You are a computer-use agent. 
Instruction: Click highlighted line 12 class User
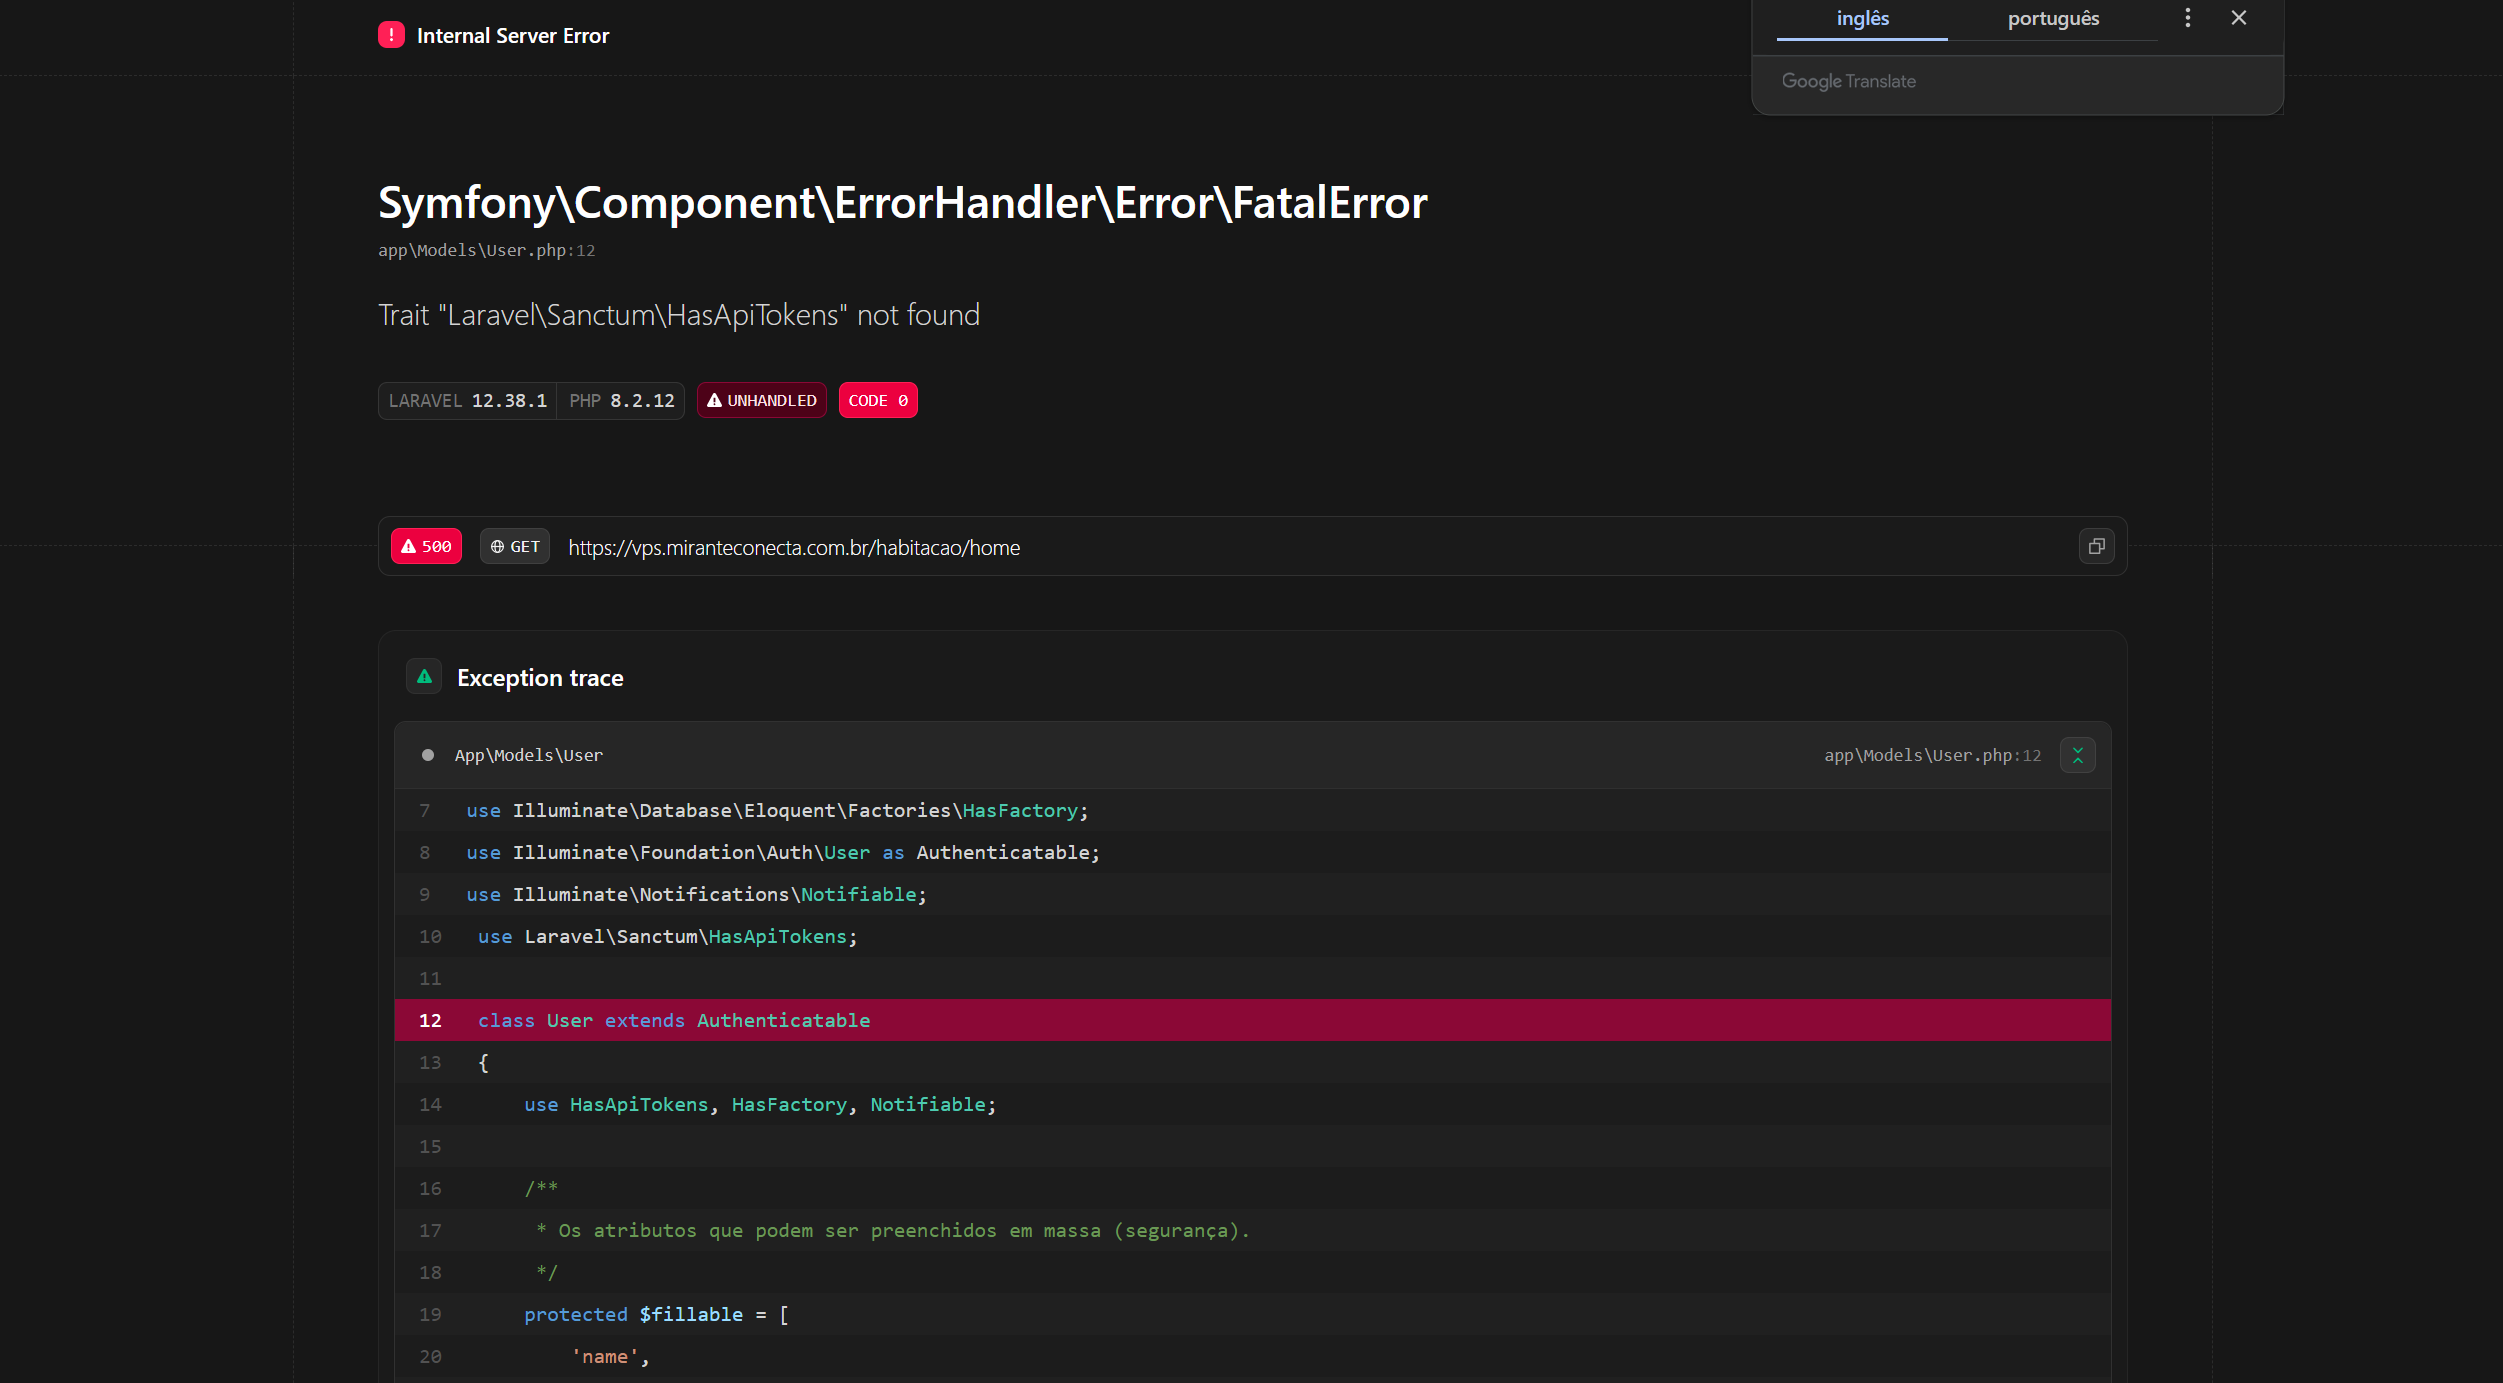coord(673,1020)
